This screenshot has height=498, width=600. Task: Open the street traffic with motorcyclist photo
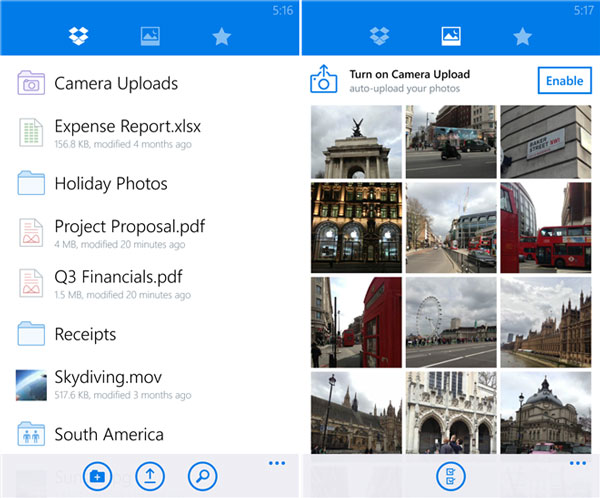pos(451,142)
